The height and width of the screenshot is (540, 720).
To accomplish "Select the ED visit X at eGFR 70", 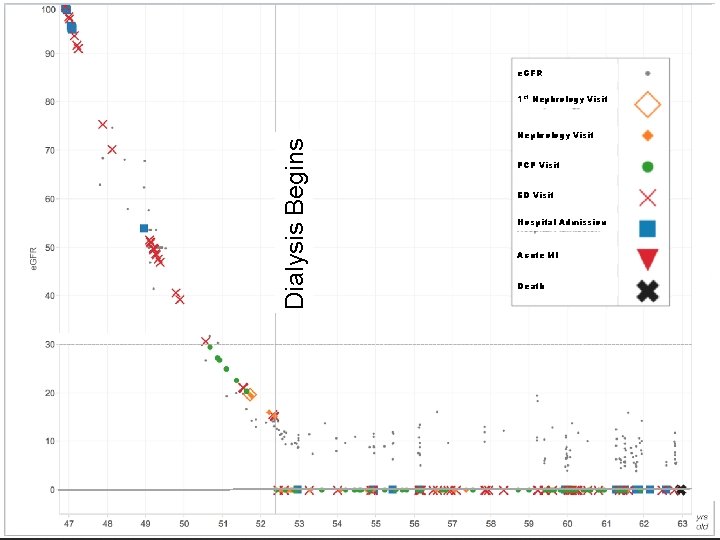I will 112,149.
